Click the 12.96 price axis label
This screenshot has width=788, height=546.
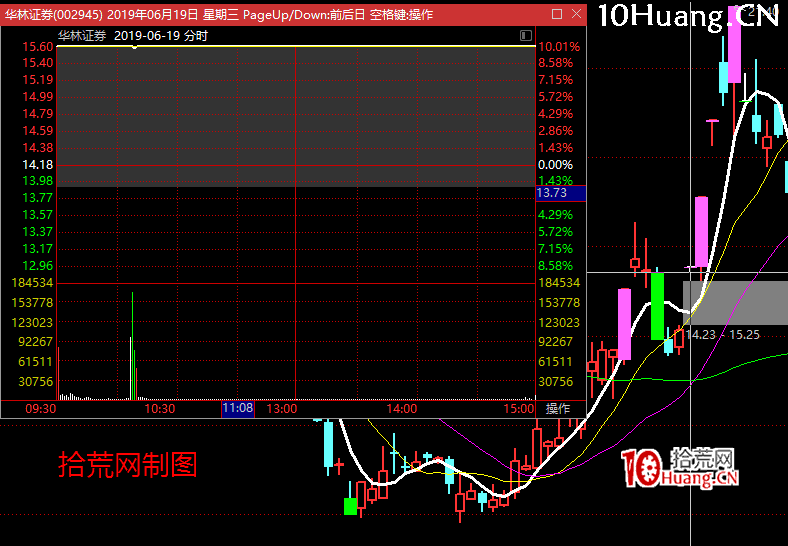click(38, 265)
